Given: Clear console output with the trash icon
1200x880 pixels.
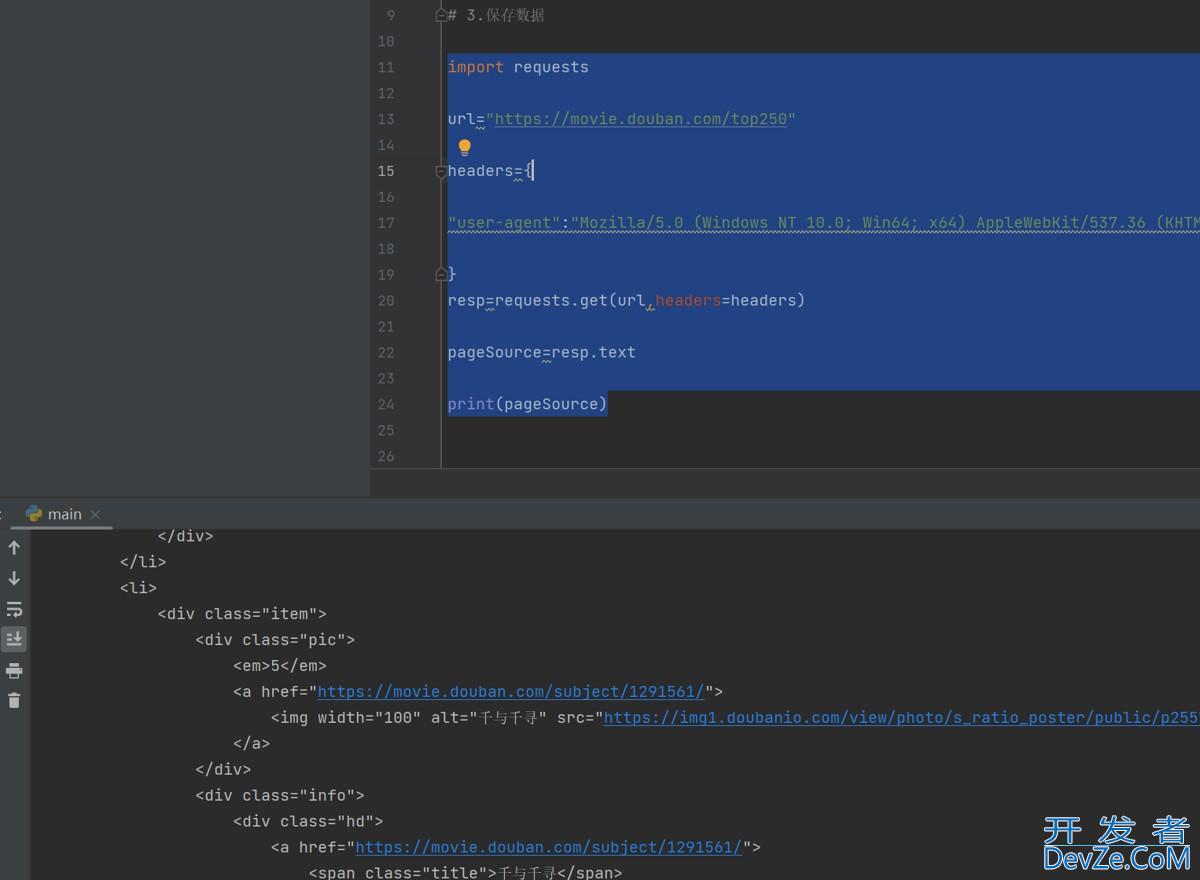Looking at the screenshot, I should pos(14,700).
